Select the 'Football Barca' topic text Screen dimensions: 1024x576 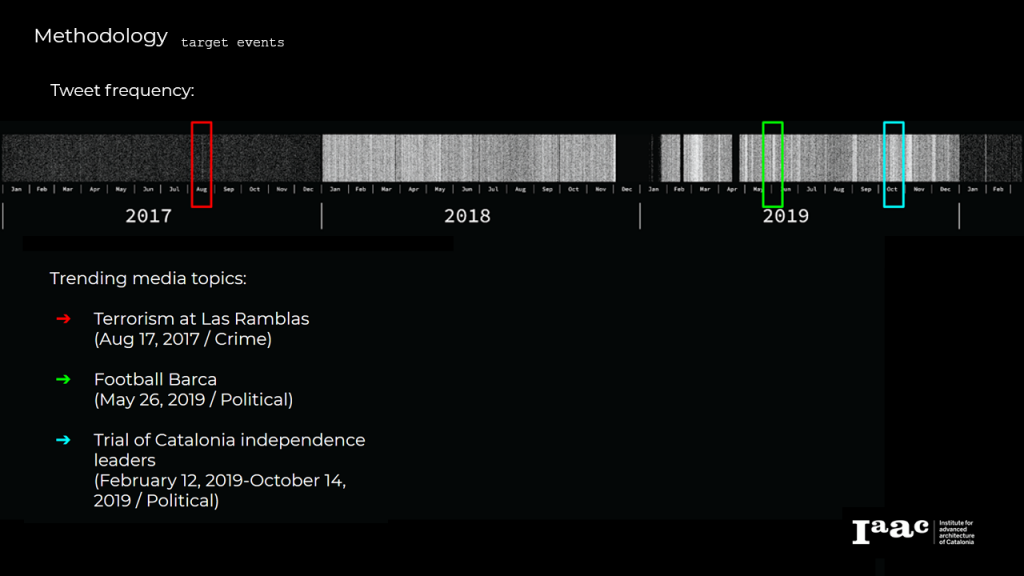(x=155, y=379)
